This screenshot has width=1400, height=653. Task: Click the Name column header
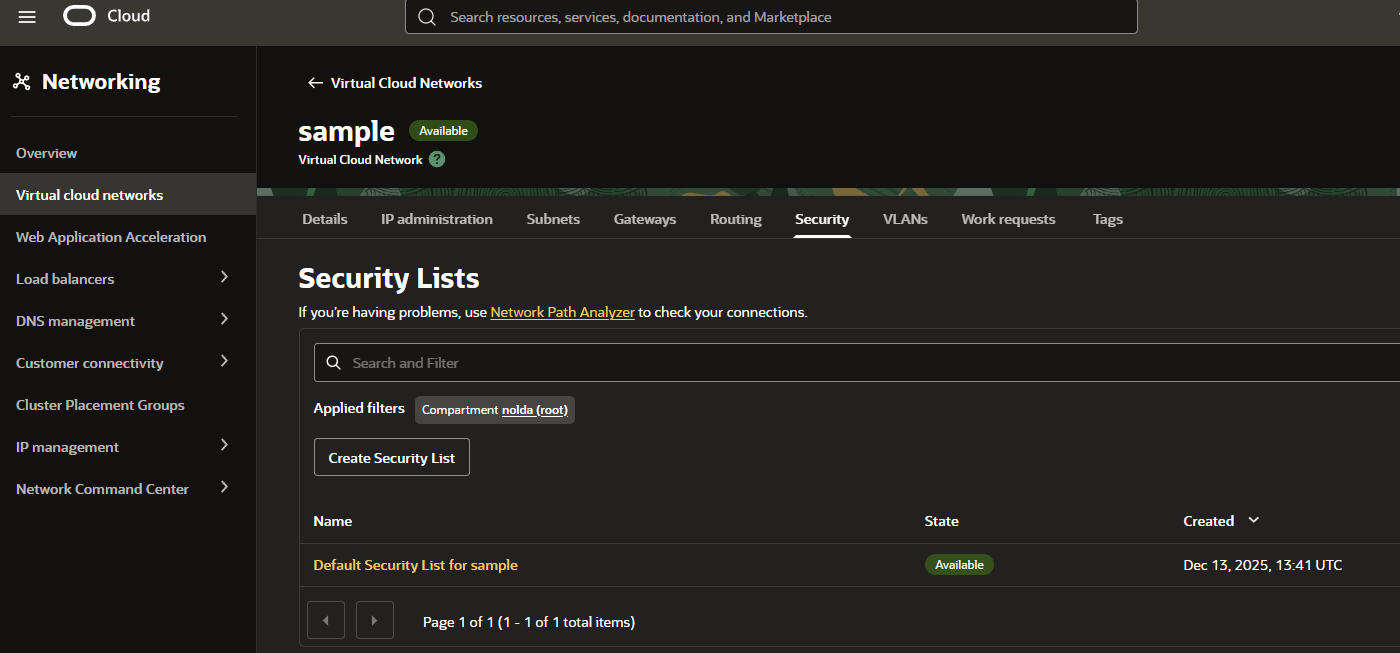tap(333, 521)
